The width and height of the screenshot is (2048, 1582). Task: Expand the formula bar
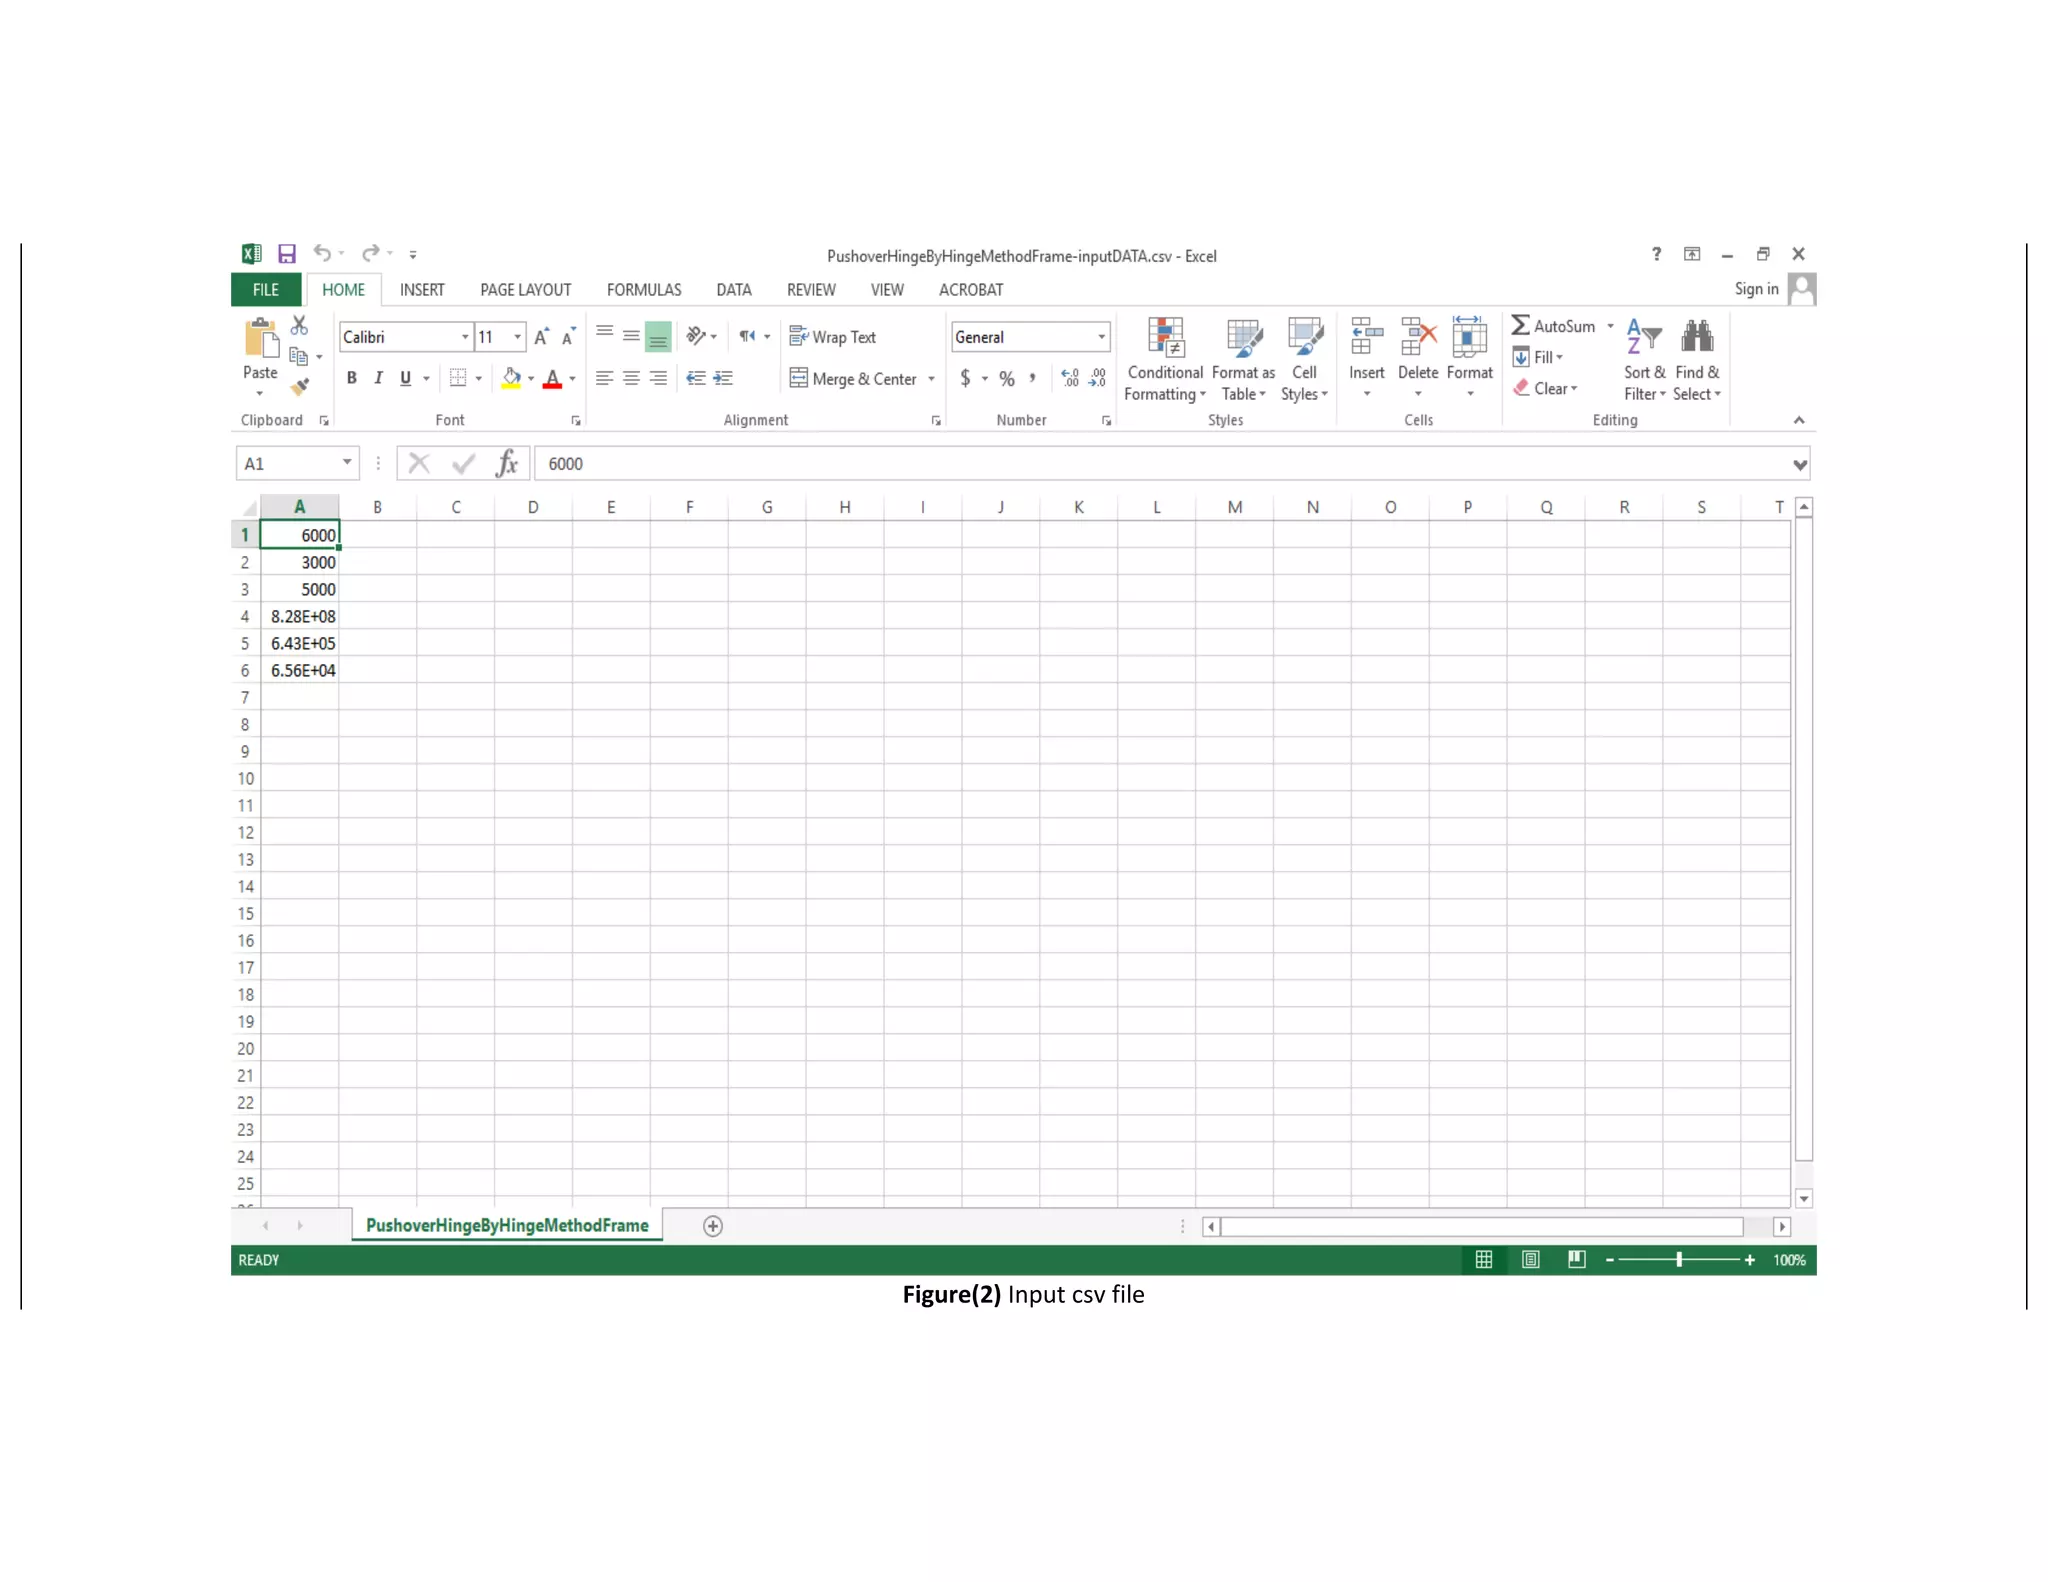coord(1800,465)
